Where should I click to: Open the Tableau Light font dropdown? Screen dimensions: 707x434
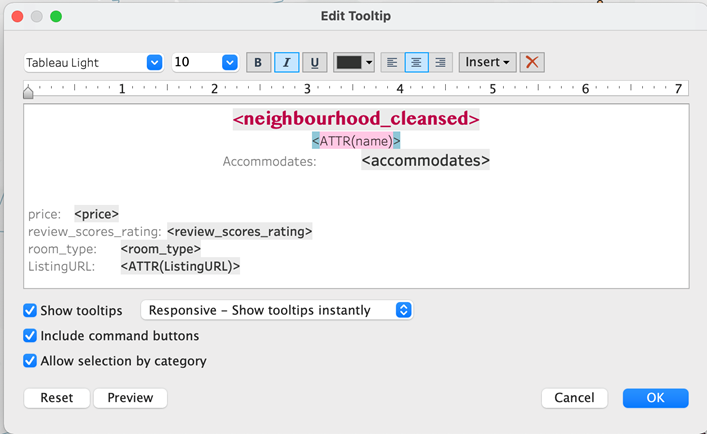[x=154, y=62]
